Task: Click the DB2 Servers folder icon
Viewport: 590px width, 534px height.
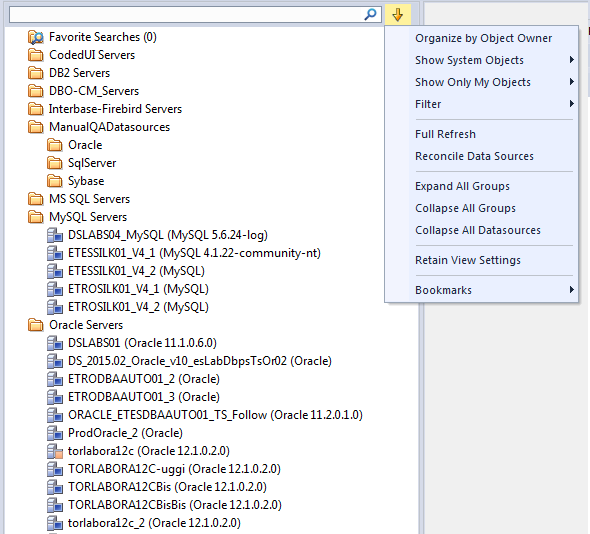Action: pyautogui.click(x=36, y=73)
